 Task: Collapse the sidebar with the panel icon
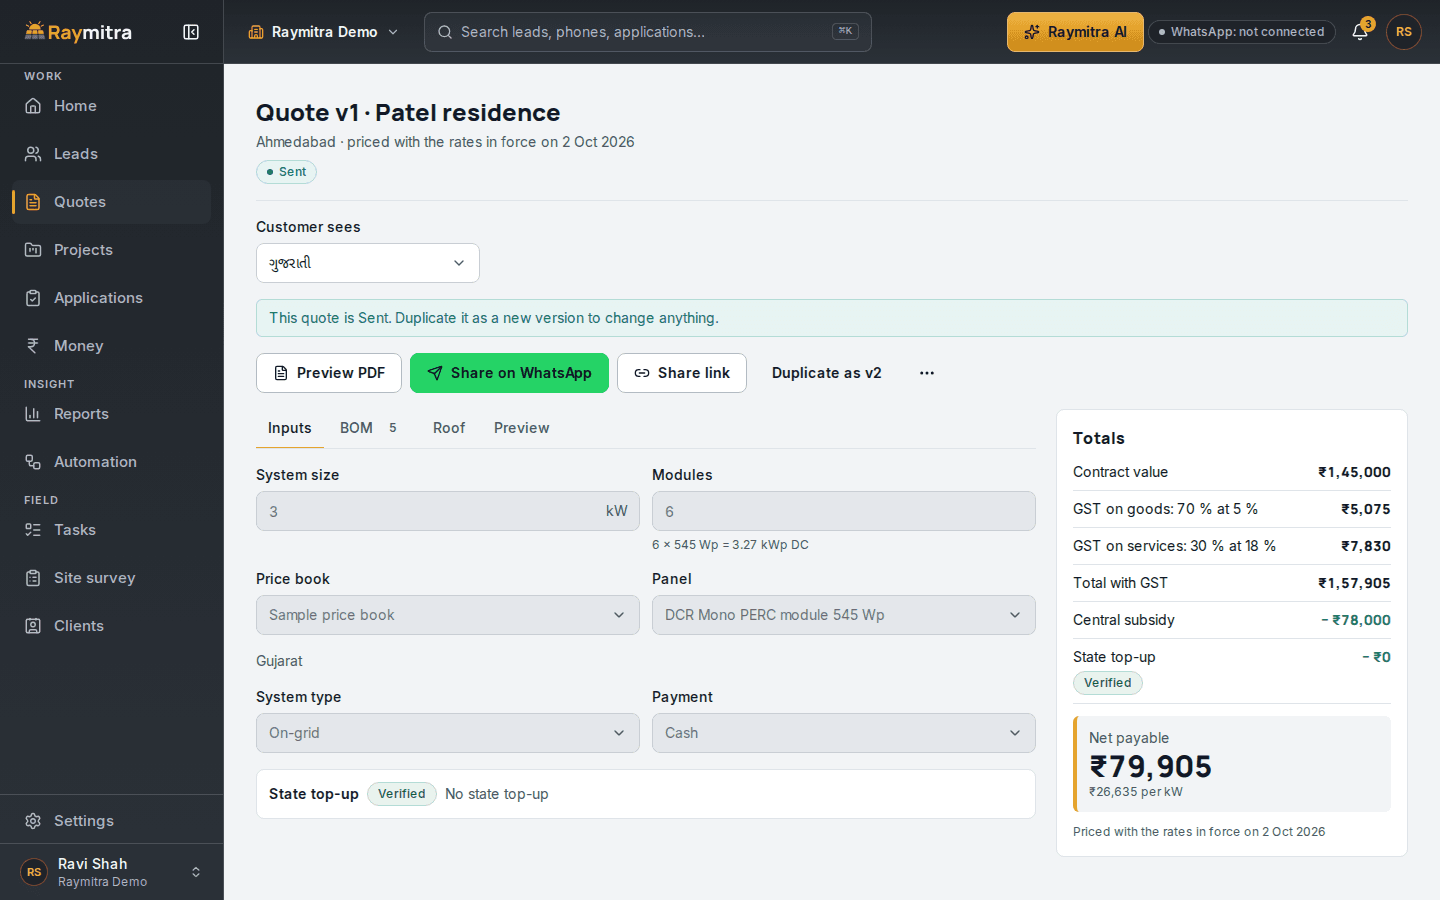click(191, 32)
